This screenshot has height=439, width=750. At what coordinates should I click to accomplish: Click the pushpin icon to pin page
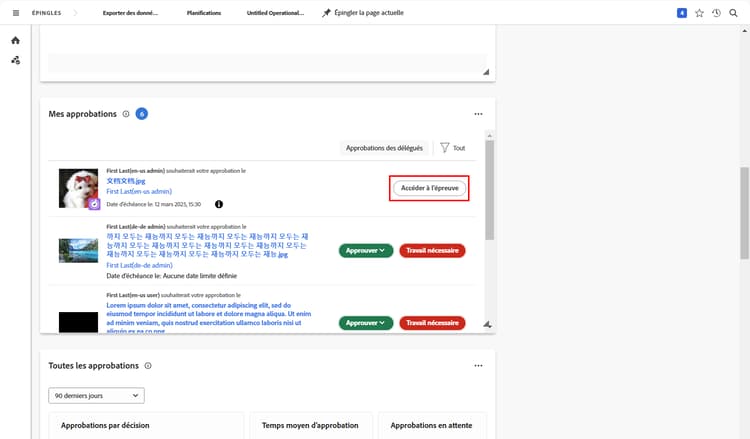[x=326, y=13]
